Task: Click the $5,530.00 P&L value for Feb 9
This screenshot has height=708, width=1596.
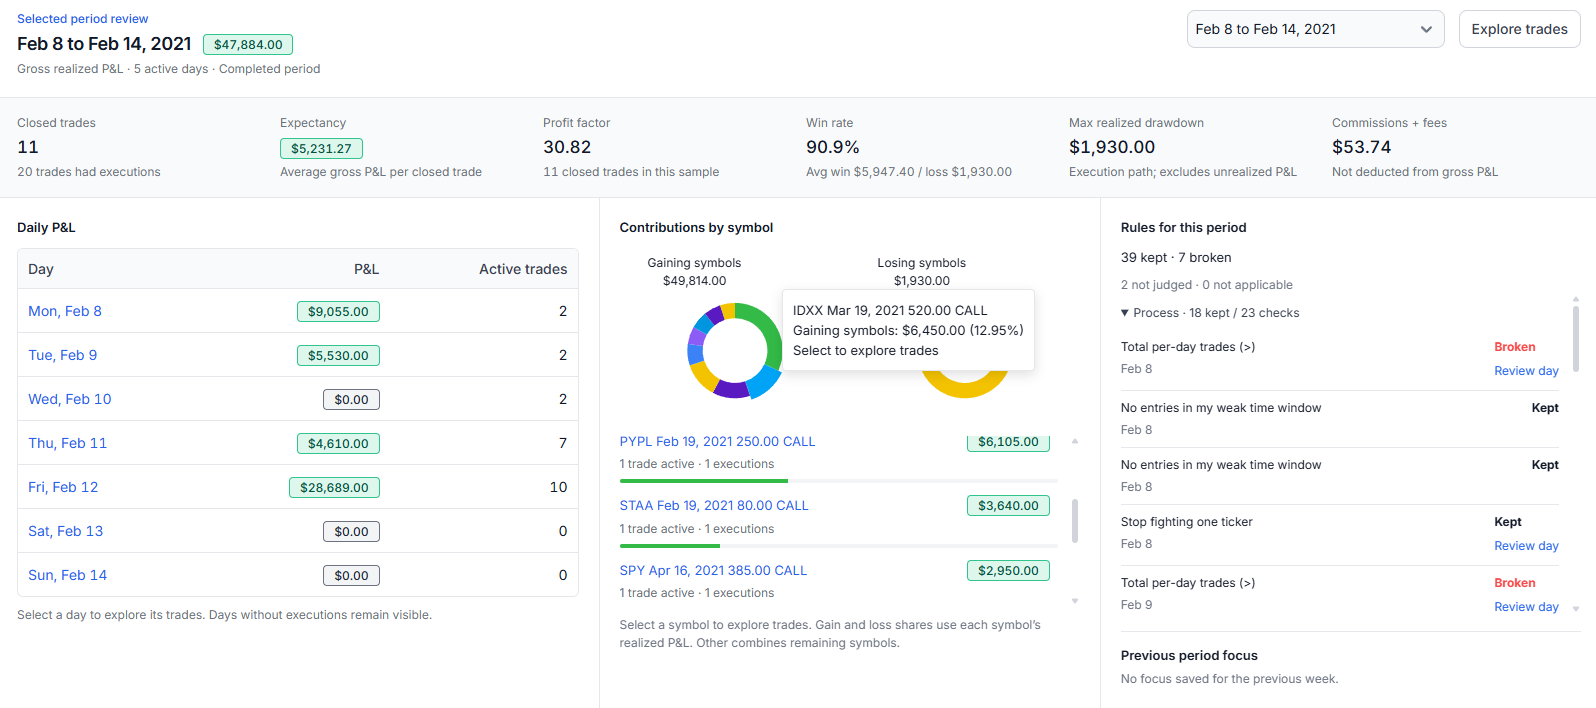Action: click(338, 355)
